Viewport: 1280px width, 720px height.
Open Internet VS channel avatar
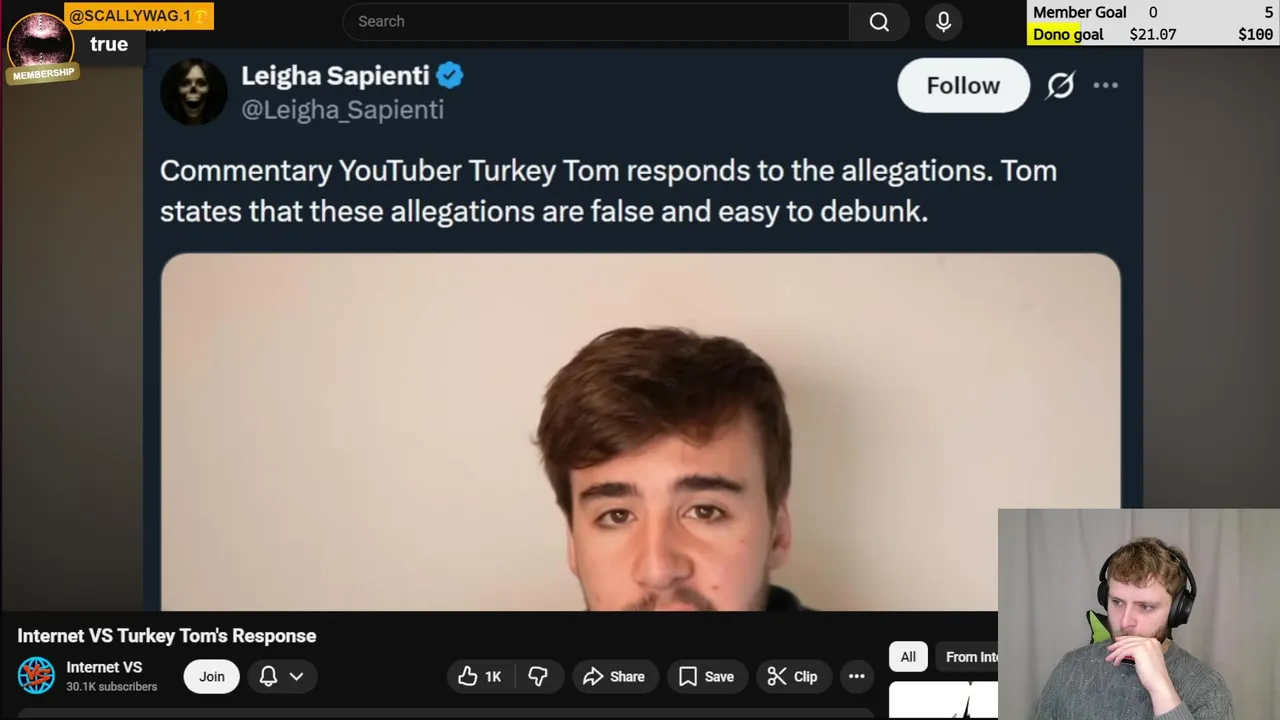tap(36, 676)
